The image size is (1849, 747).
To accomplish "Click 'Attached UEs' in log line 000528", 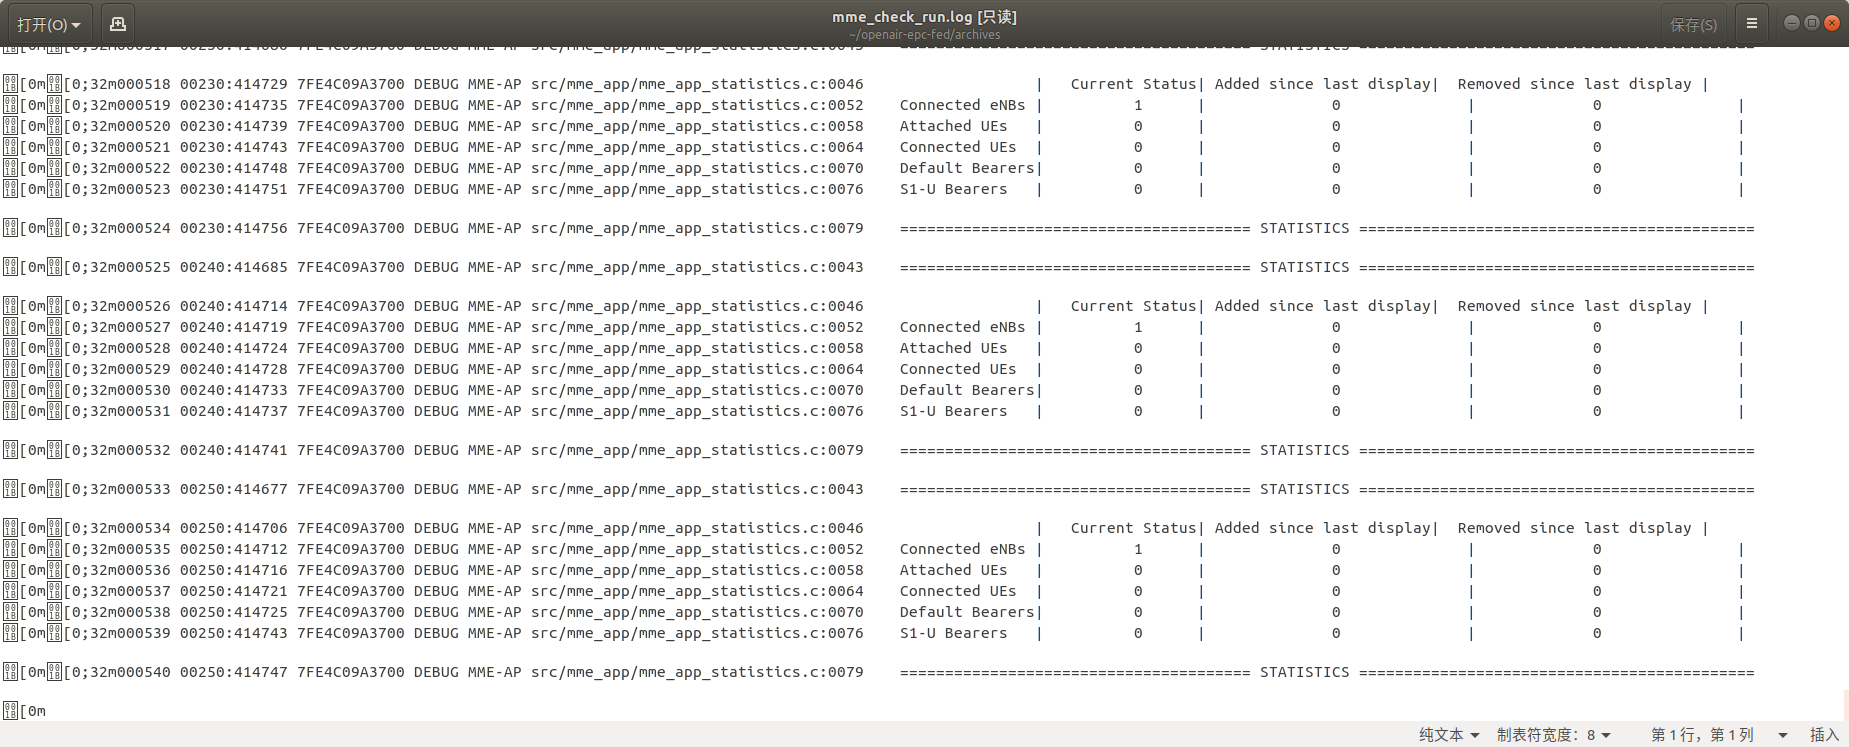I will [953, 348].
